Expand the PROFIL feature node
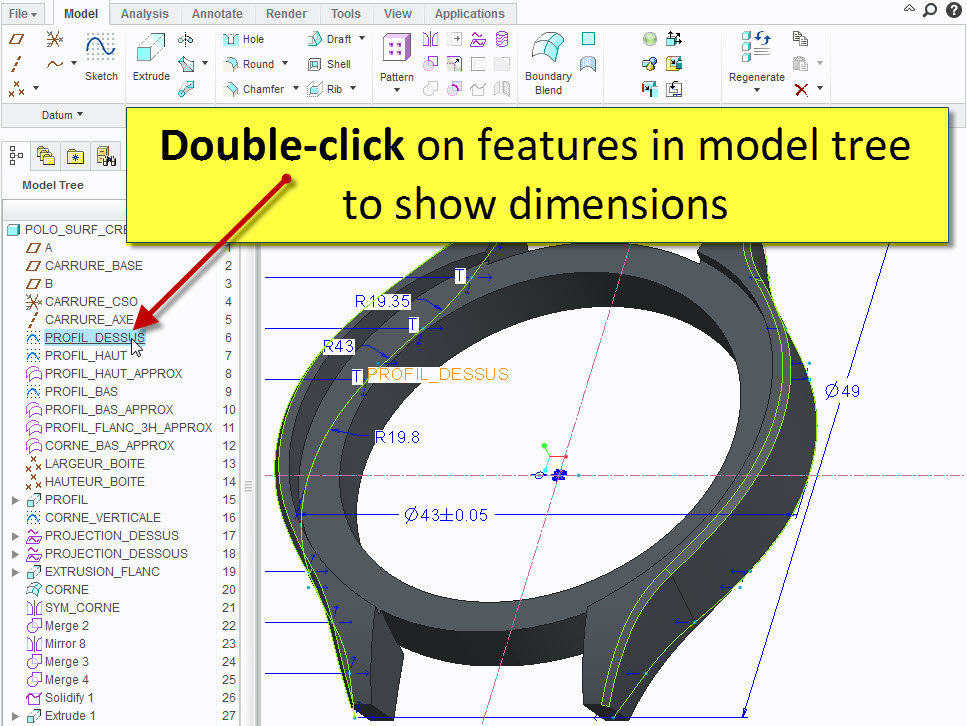This screenshot has height=726, width=967. pyautogui.click(x=15, y=500)
